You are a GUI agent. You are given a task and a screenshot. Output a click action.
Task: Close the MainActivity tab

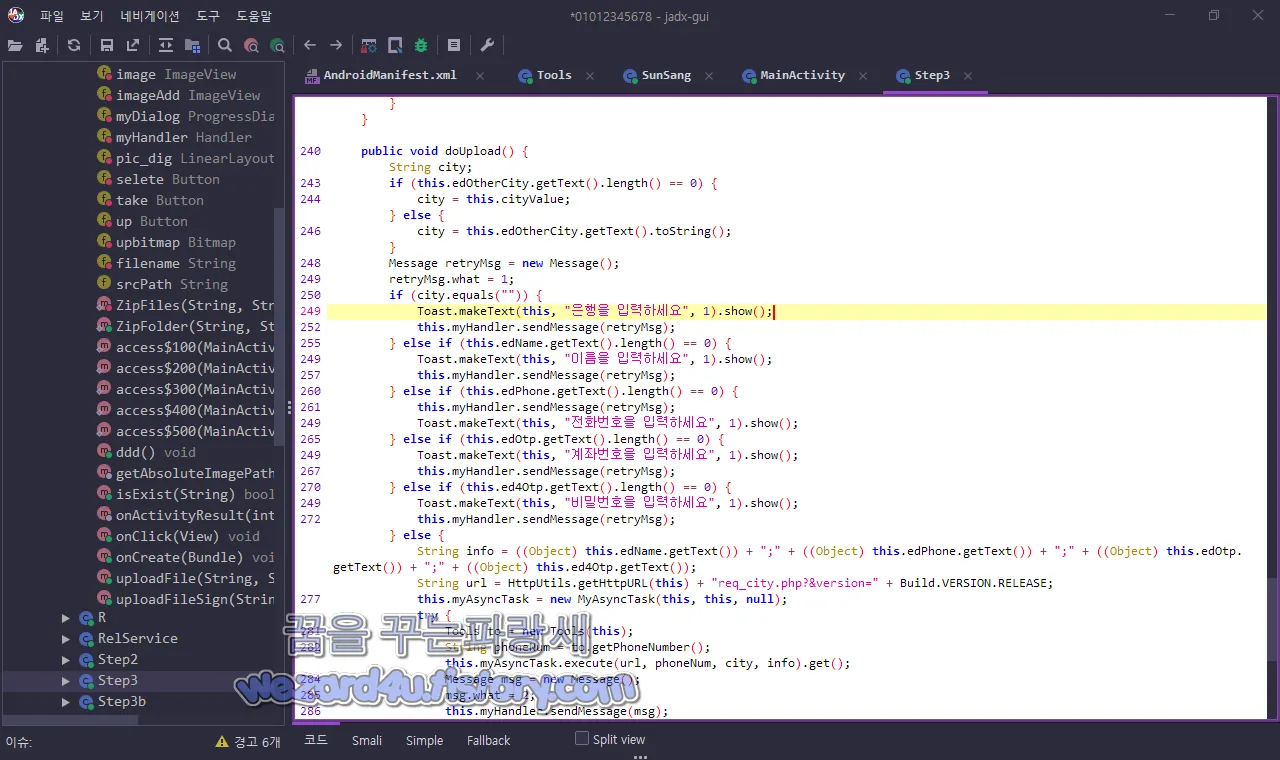[x=864, y=76]
